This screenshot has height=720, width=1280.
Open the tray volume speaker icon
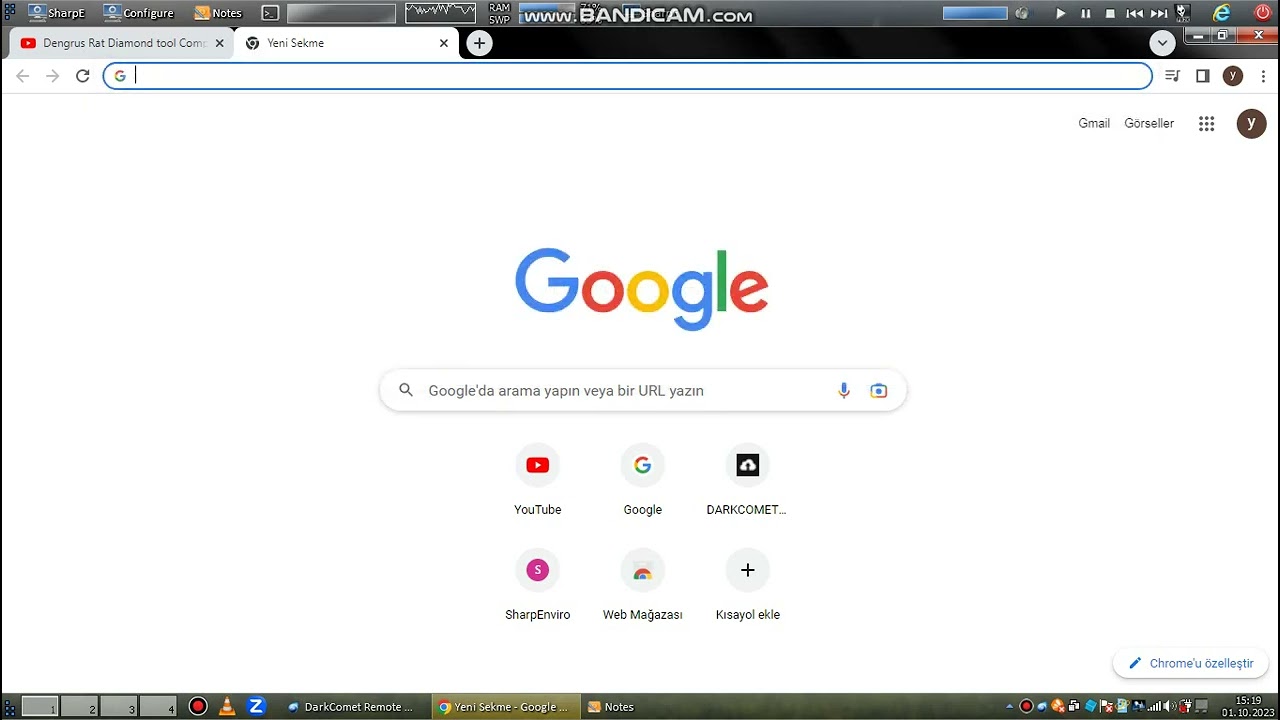coord(1168,706)
